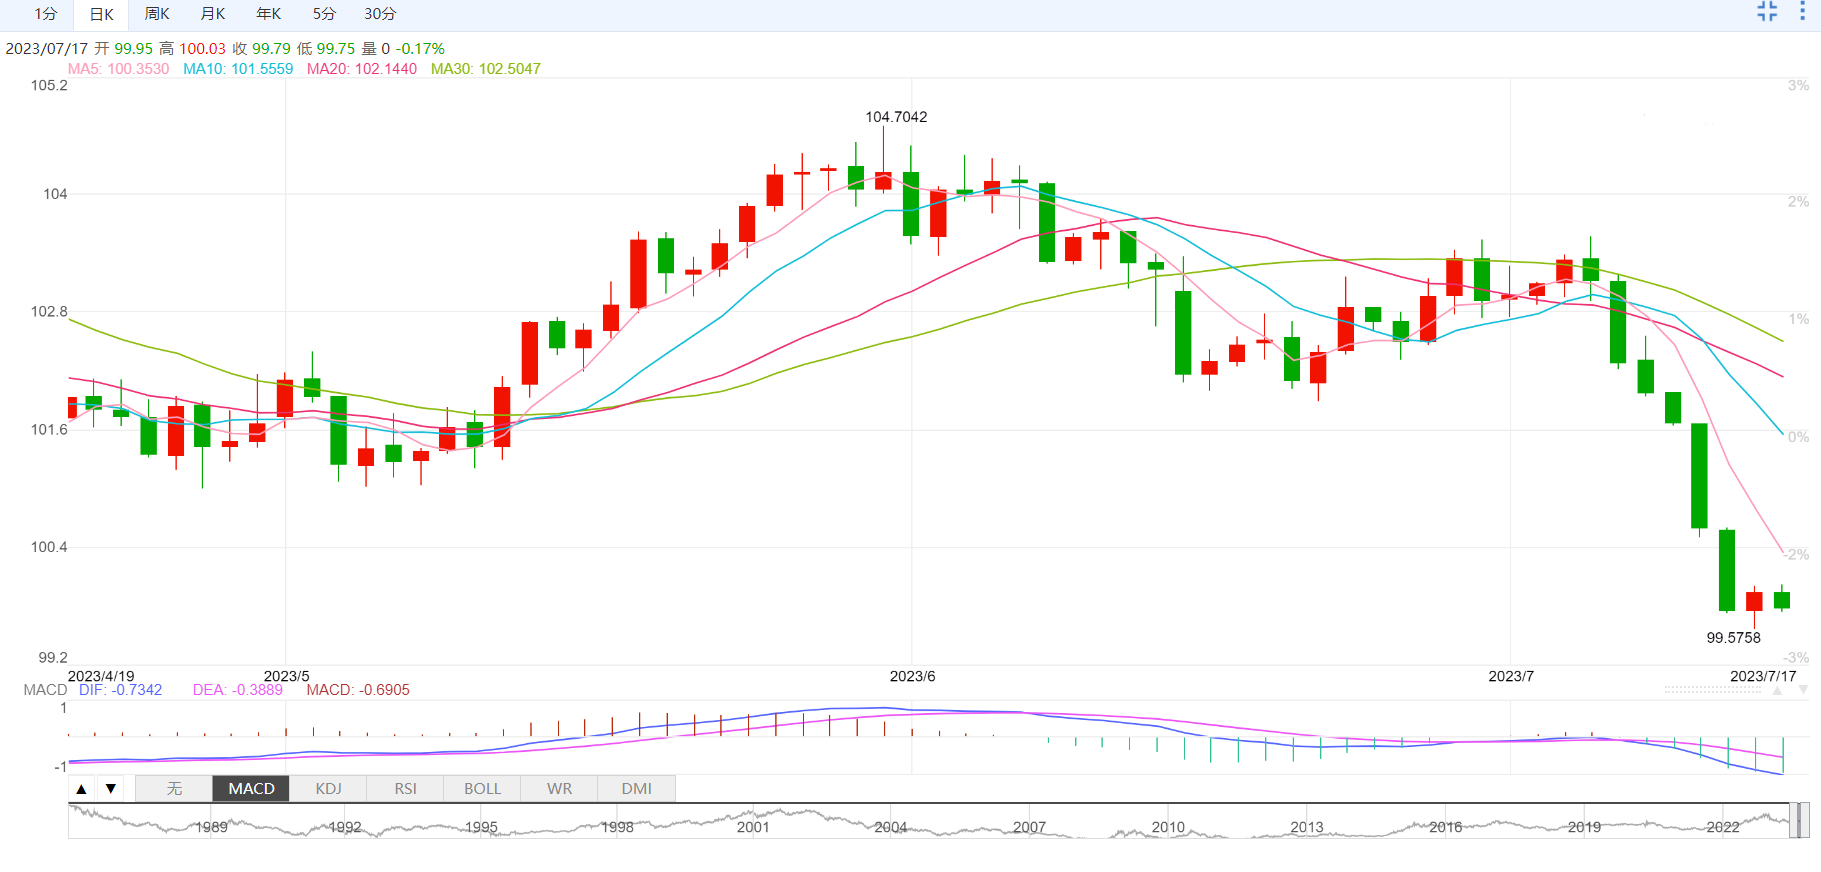Click the gray up triangle below 2023/7/17
This screenshot has width=1821, height=872.
[x=1778, y=690]
